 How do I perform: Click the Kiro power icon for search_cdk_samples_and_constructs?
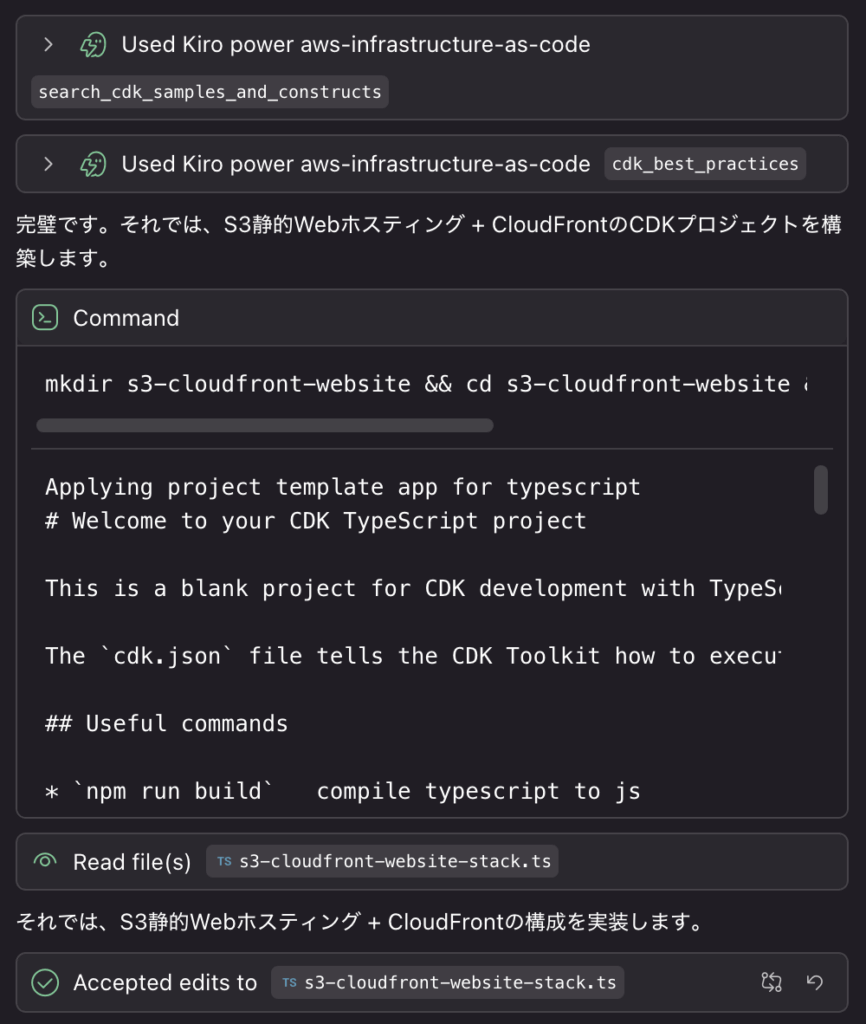pos(93,44)
